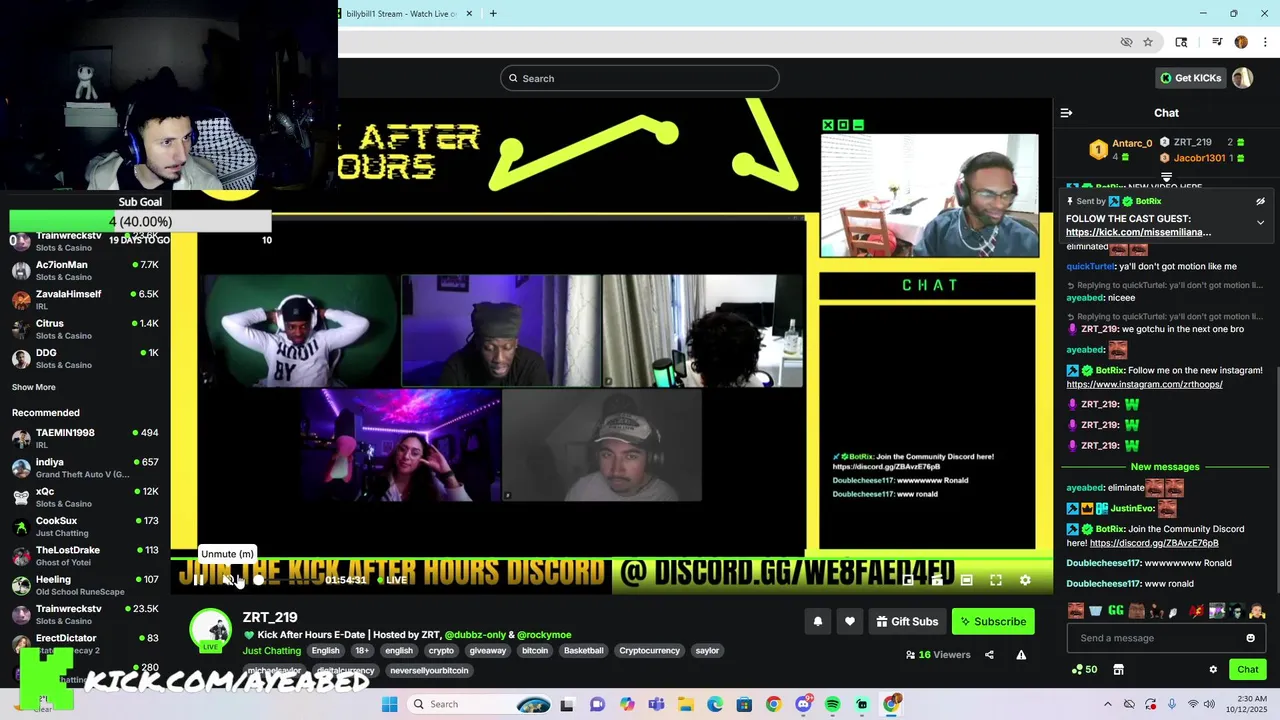Select the giveaway tag

coord(488,651)
